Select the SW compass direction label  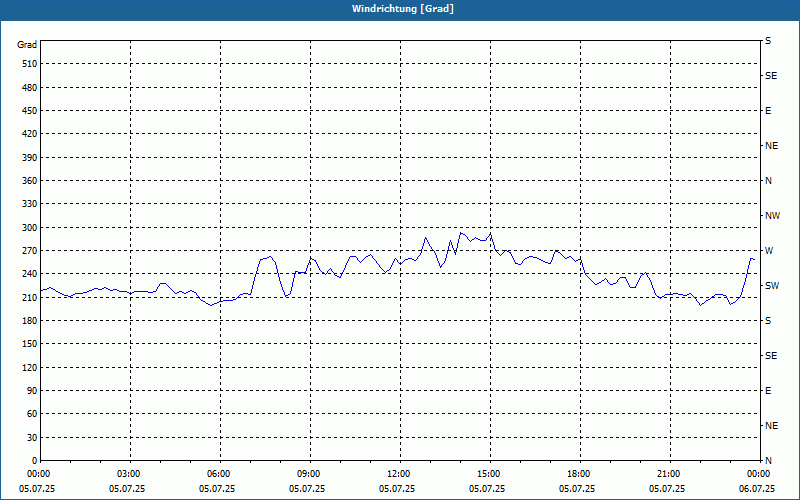pos(772,286)
